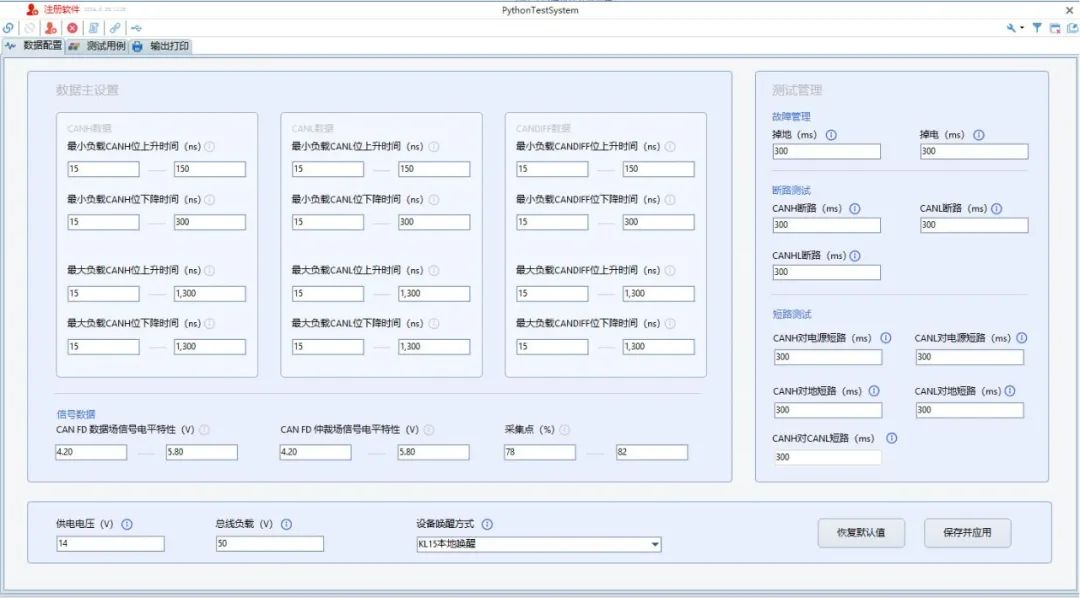Click the funnel filter icon
The width and height of the screenshot is (1080, 598).
point(1037,28)
